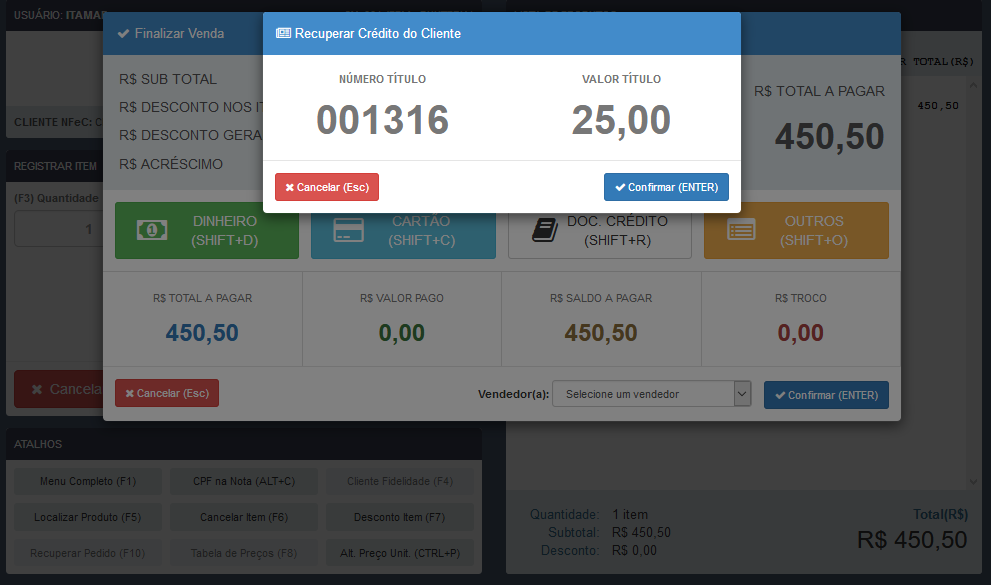
Task: Choose Dinheiro payment method
Action: pos(207,231)
